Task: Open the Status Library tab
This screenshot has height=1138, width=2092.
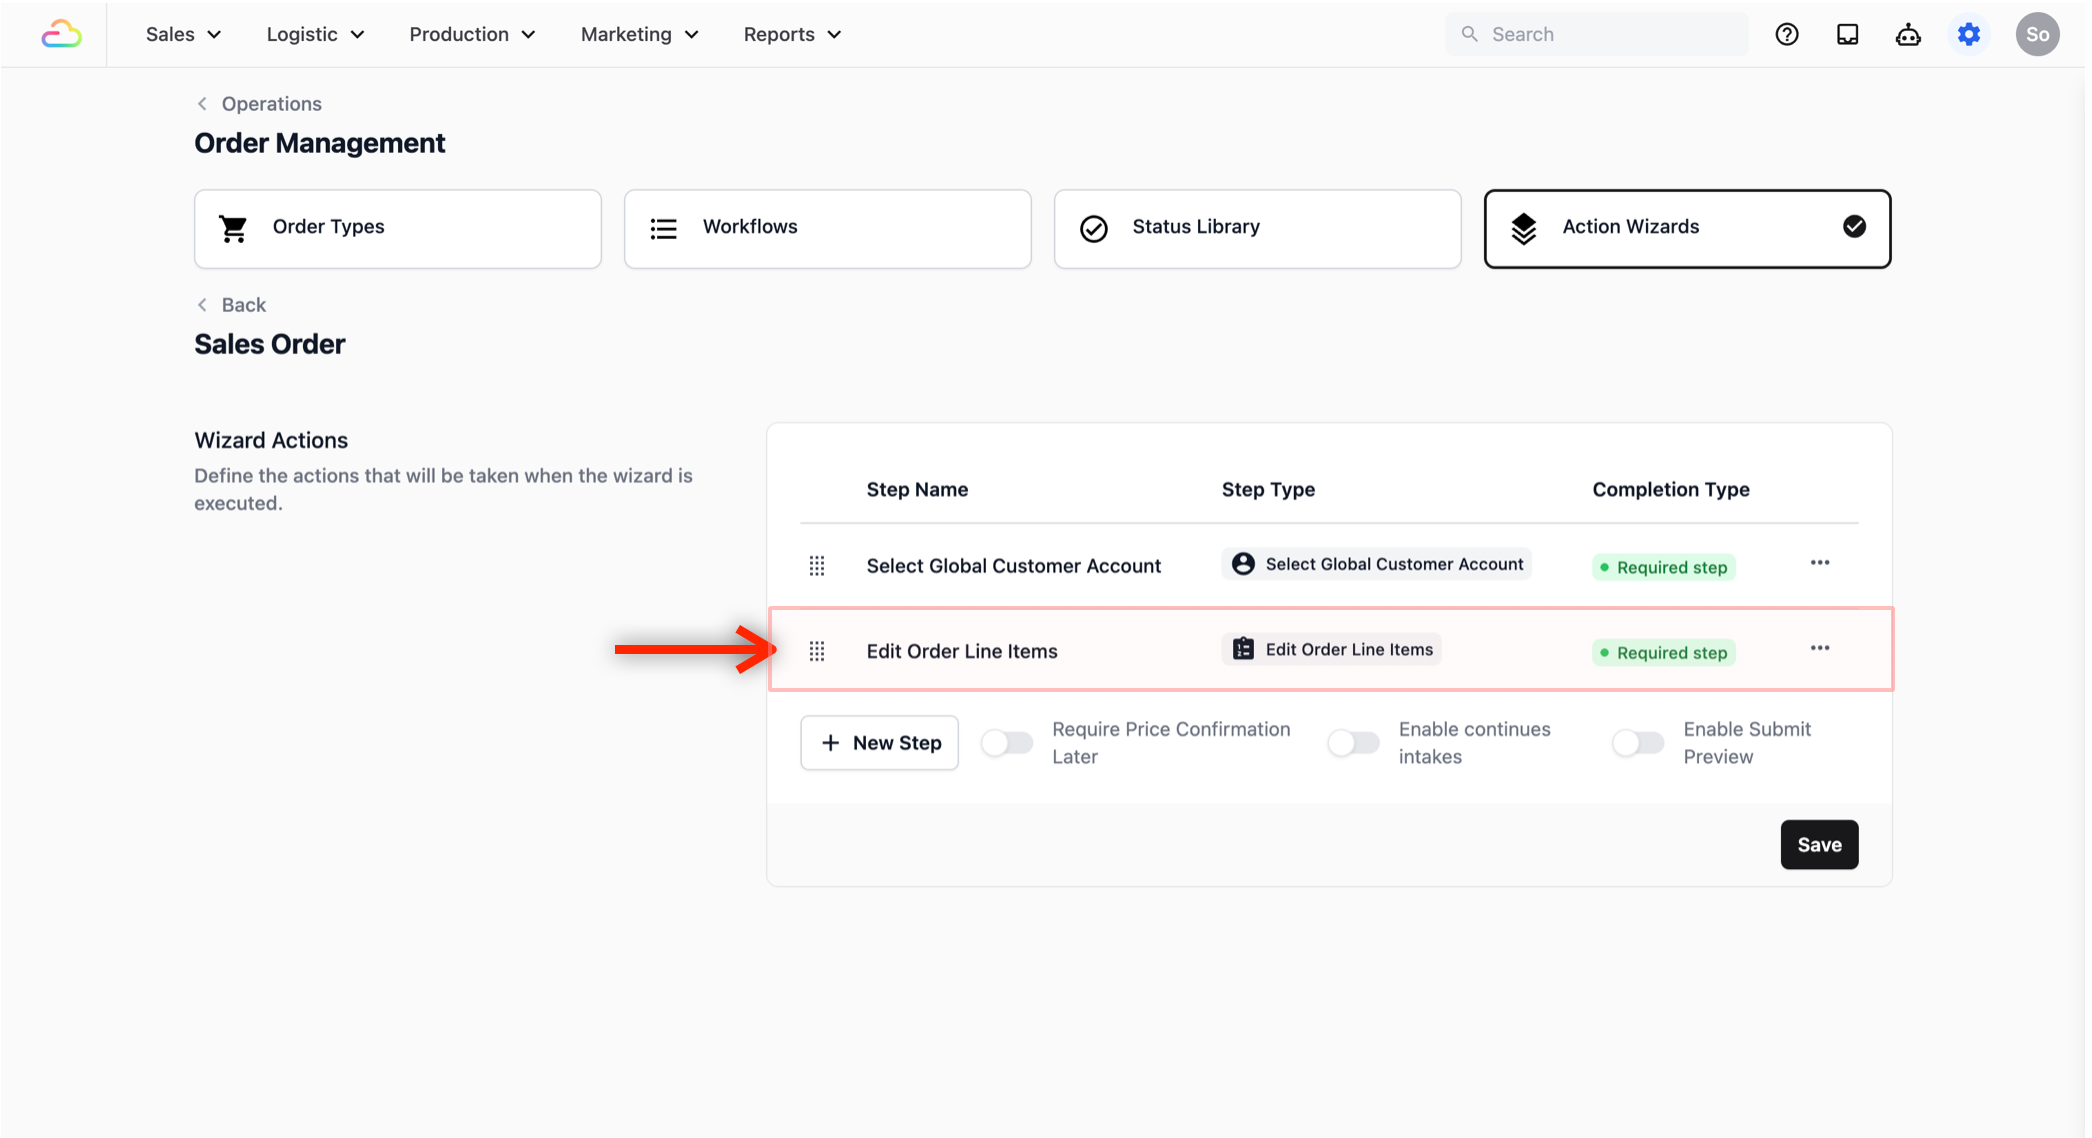Action: click(x=1256, y=228)
